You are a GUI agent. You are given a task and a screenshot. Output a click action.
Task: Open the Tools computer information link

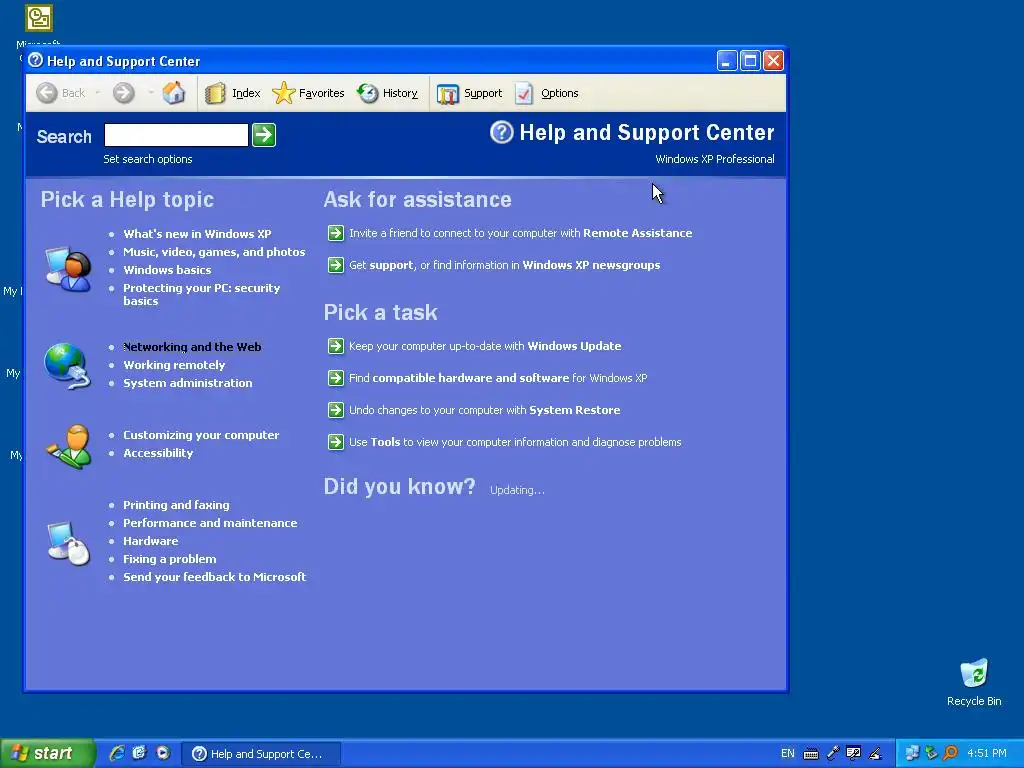point(515,442)
